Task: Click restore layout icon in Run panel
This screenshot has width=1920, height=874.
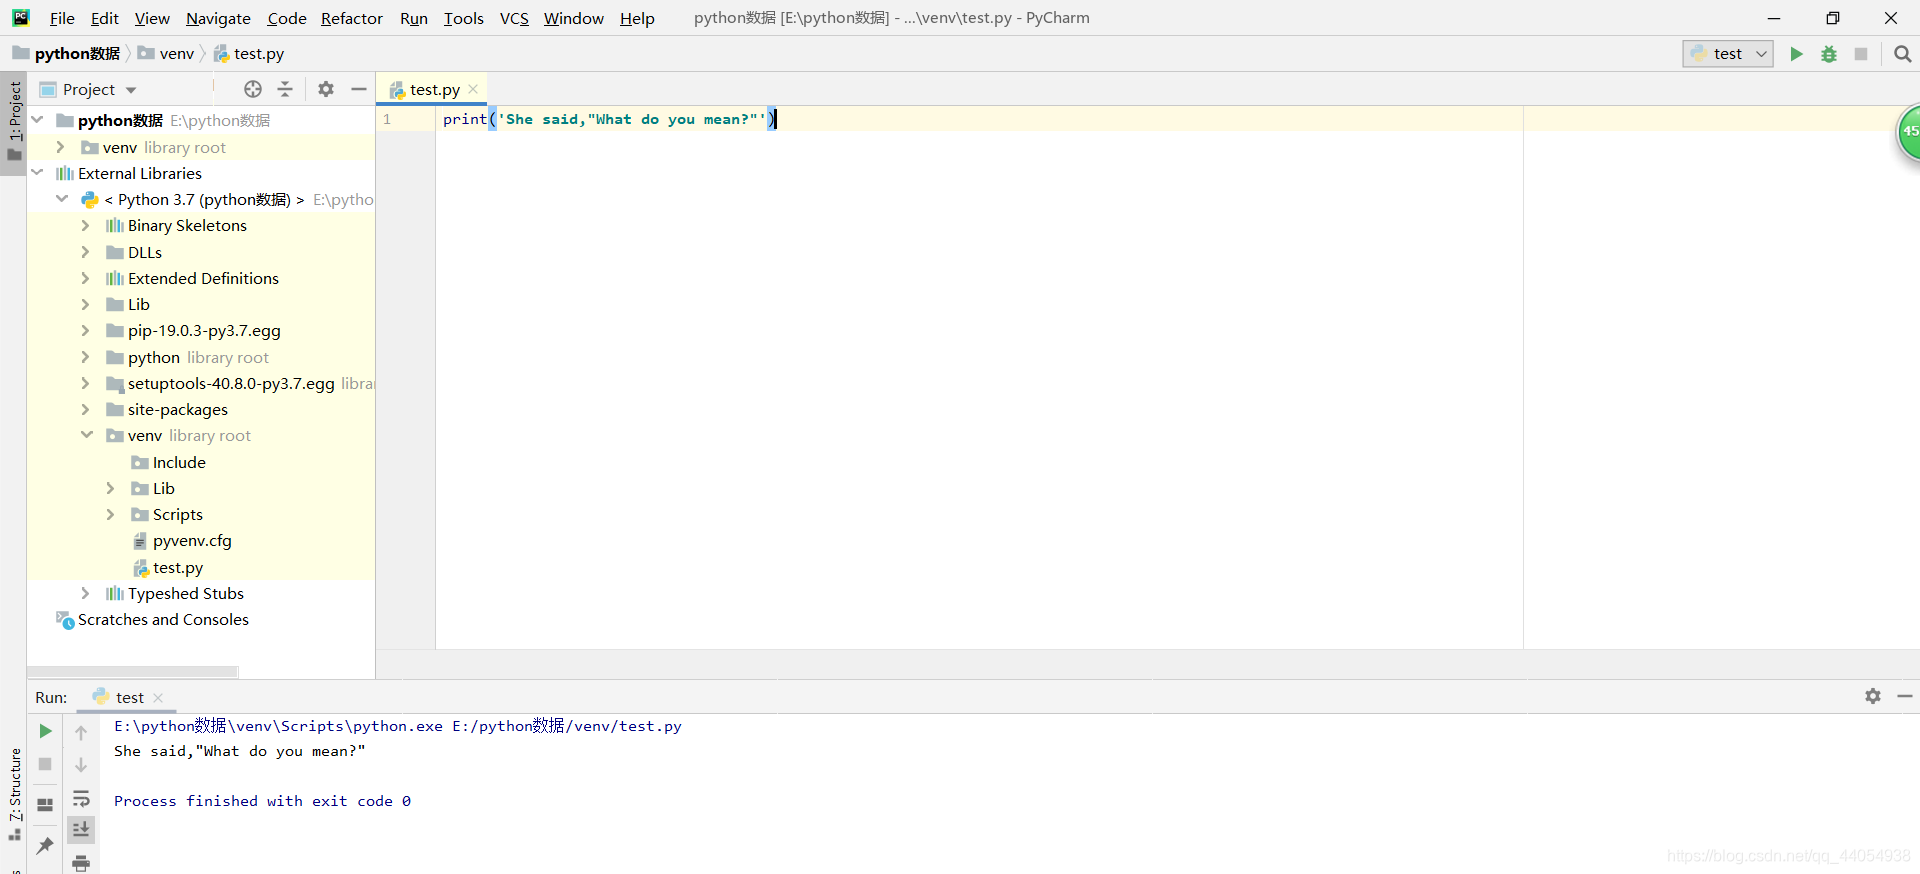Action: point(45,805)
